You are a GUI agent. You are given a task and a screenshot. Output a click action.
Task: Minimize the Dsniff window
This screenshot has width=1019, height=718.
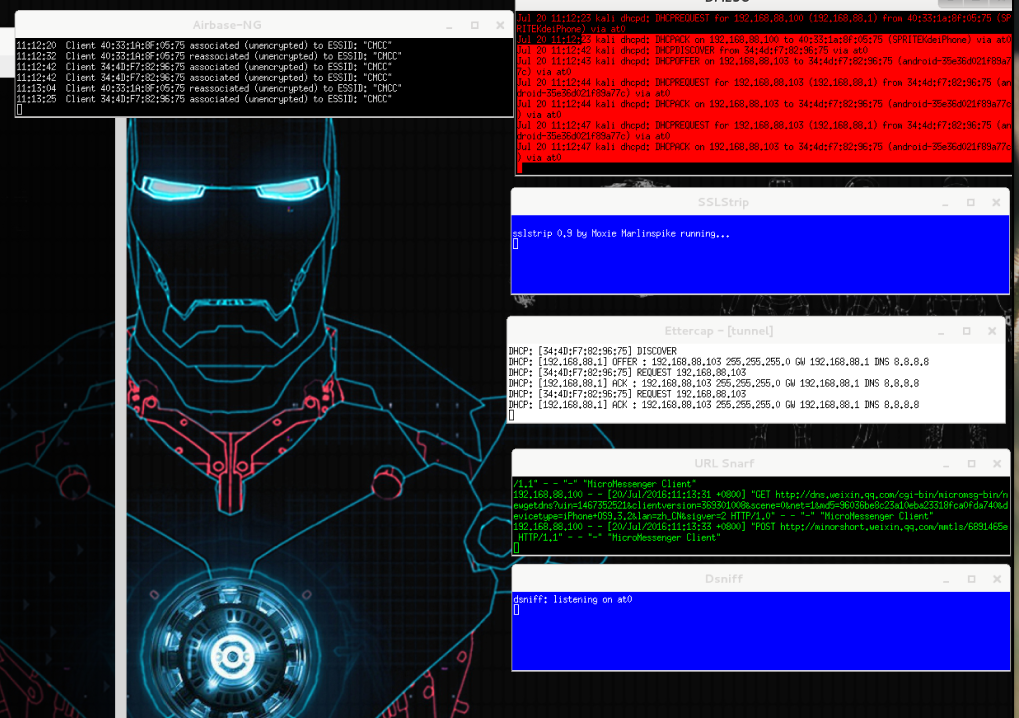946,580
